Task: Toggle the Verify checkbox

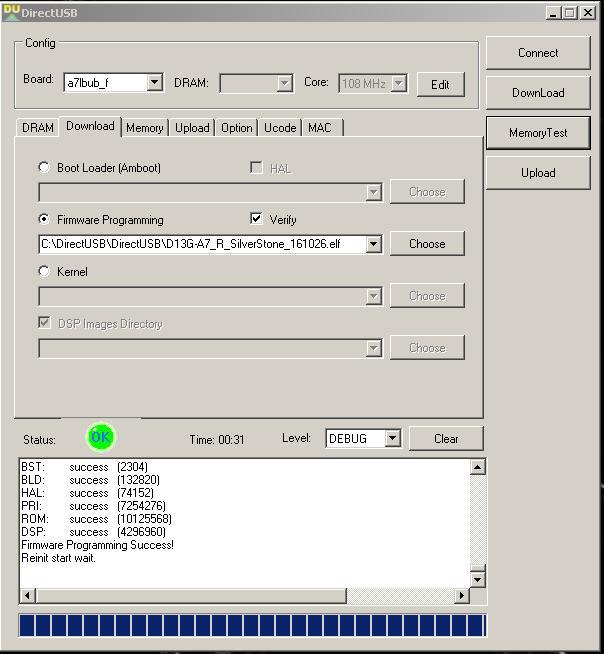Action: tap(256, 219)
